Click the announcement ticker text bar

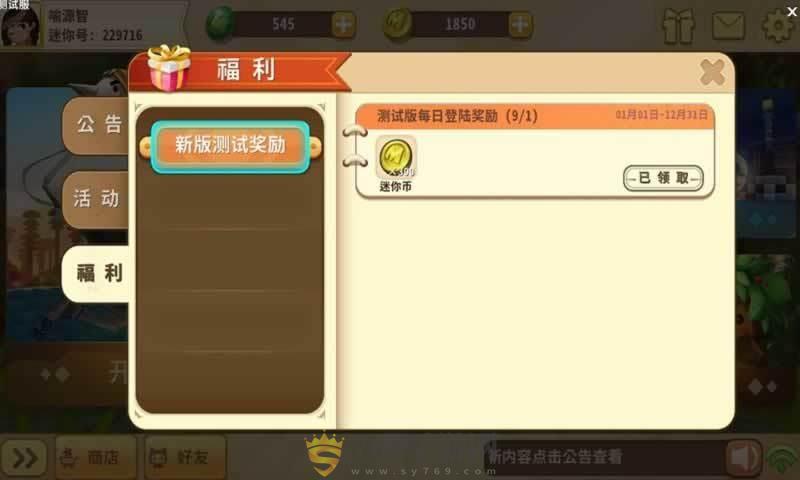[606, 457]
